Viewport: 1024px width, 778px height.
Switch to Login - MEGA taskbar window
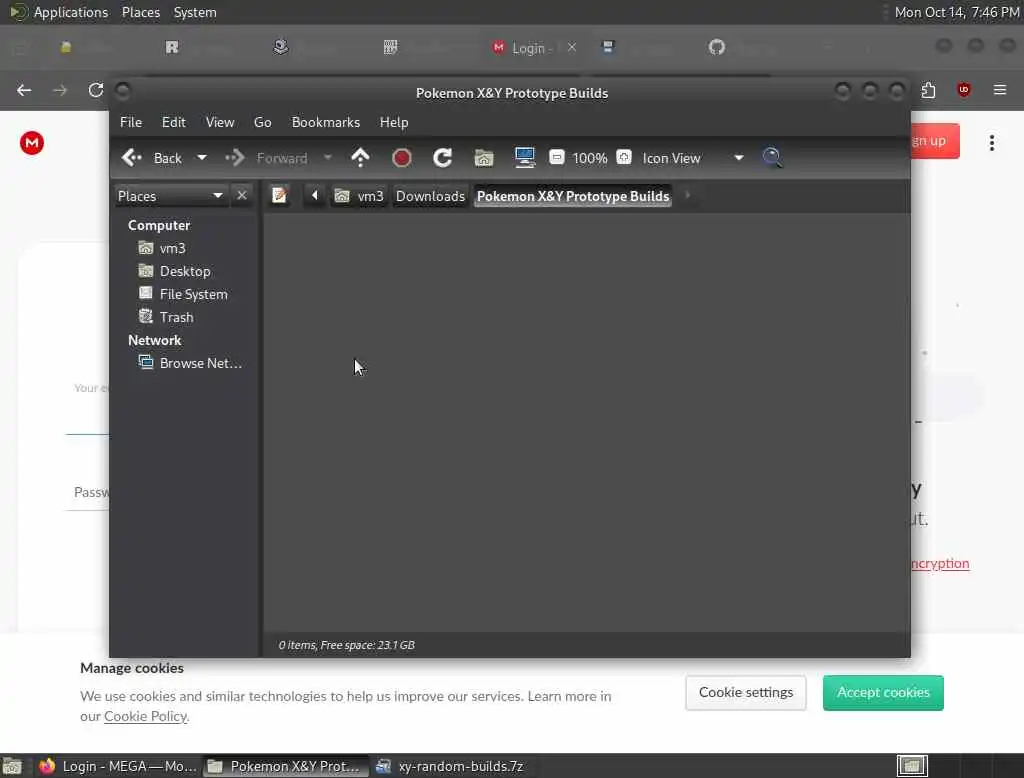[x=118, y=766]
